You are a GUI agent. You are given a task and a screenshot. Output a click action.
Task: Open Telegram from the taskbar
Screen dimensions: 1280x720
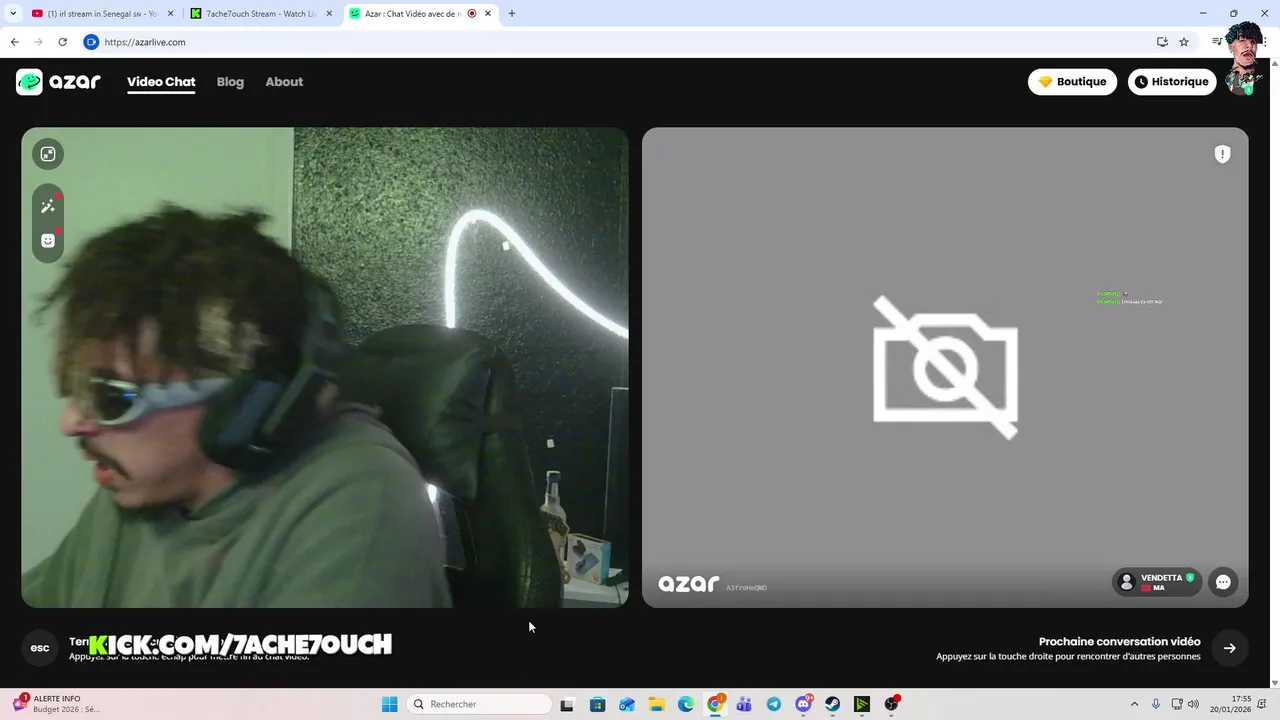(x=774, y=704)
